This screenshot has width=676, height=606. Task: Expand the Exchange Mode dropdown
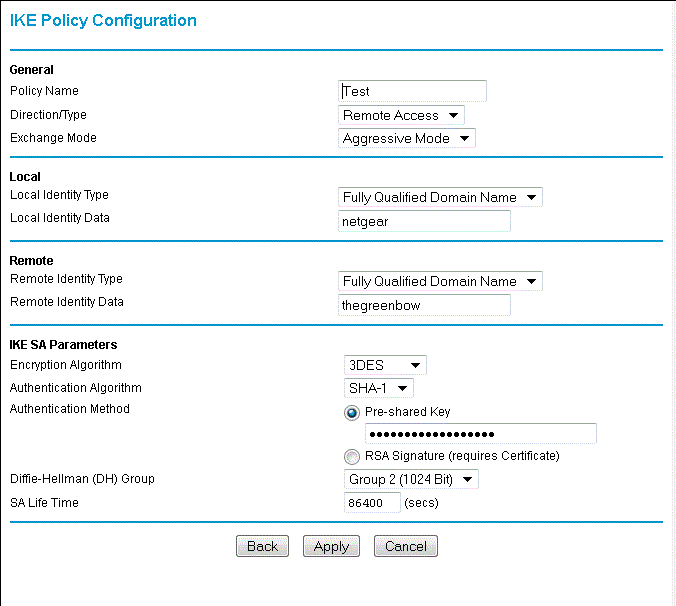pos(407,138)
